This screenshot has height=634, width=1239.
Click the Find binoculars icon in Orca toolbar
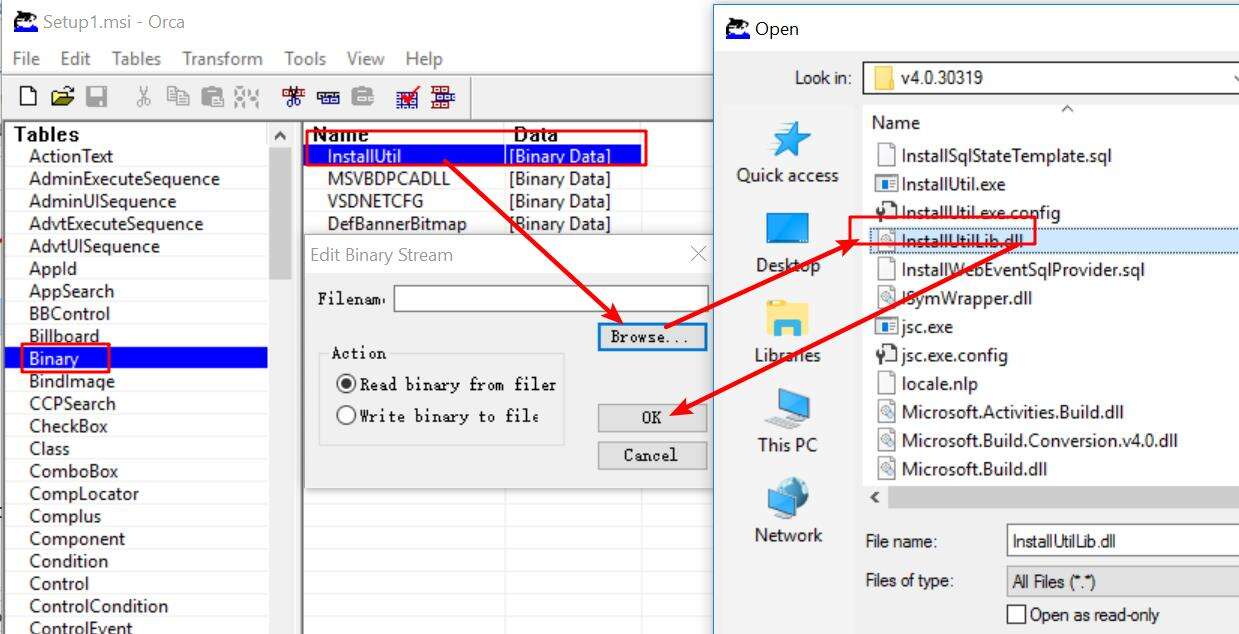(x=246, y=97)
